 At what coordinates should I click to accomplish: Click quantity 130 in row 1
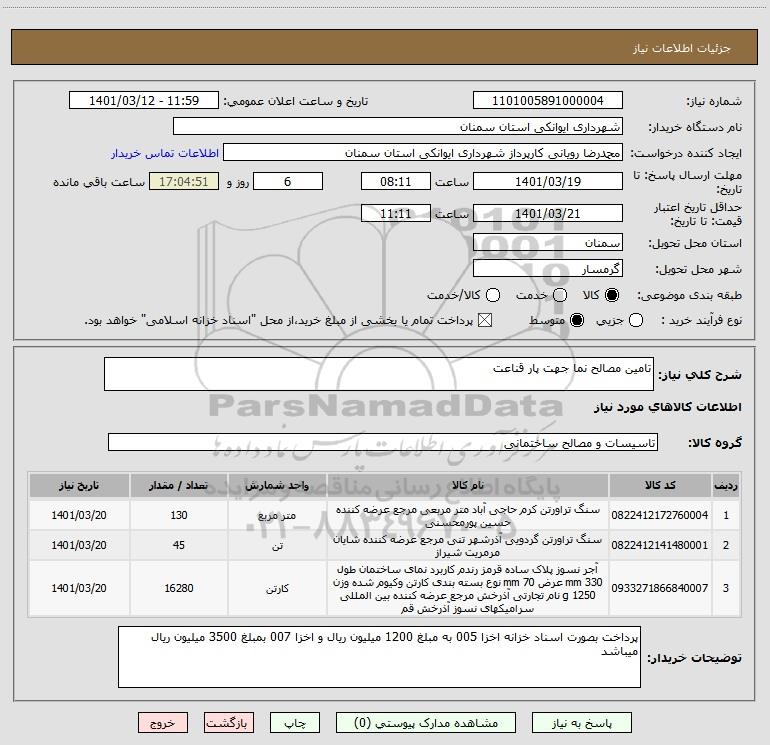(x=179, y=515)
